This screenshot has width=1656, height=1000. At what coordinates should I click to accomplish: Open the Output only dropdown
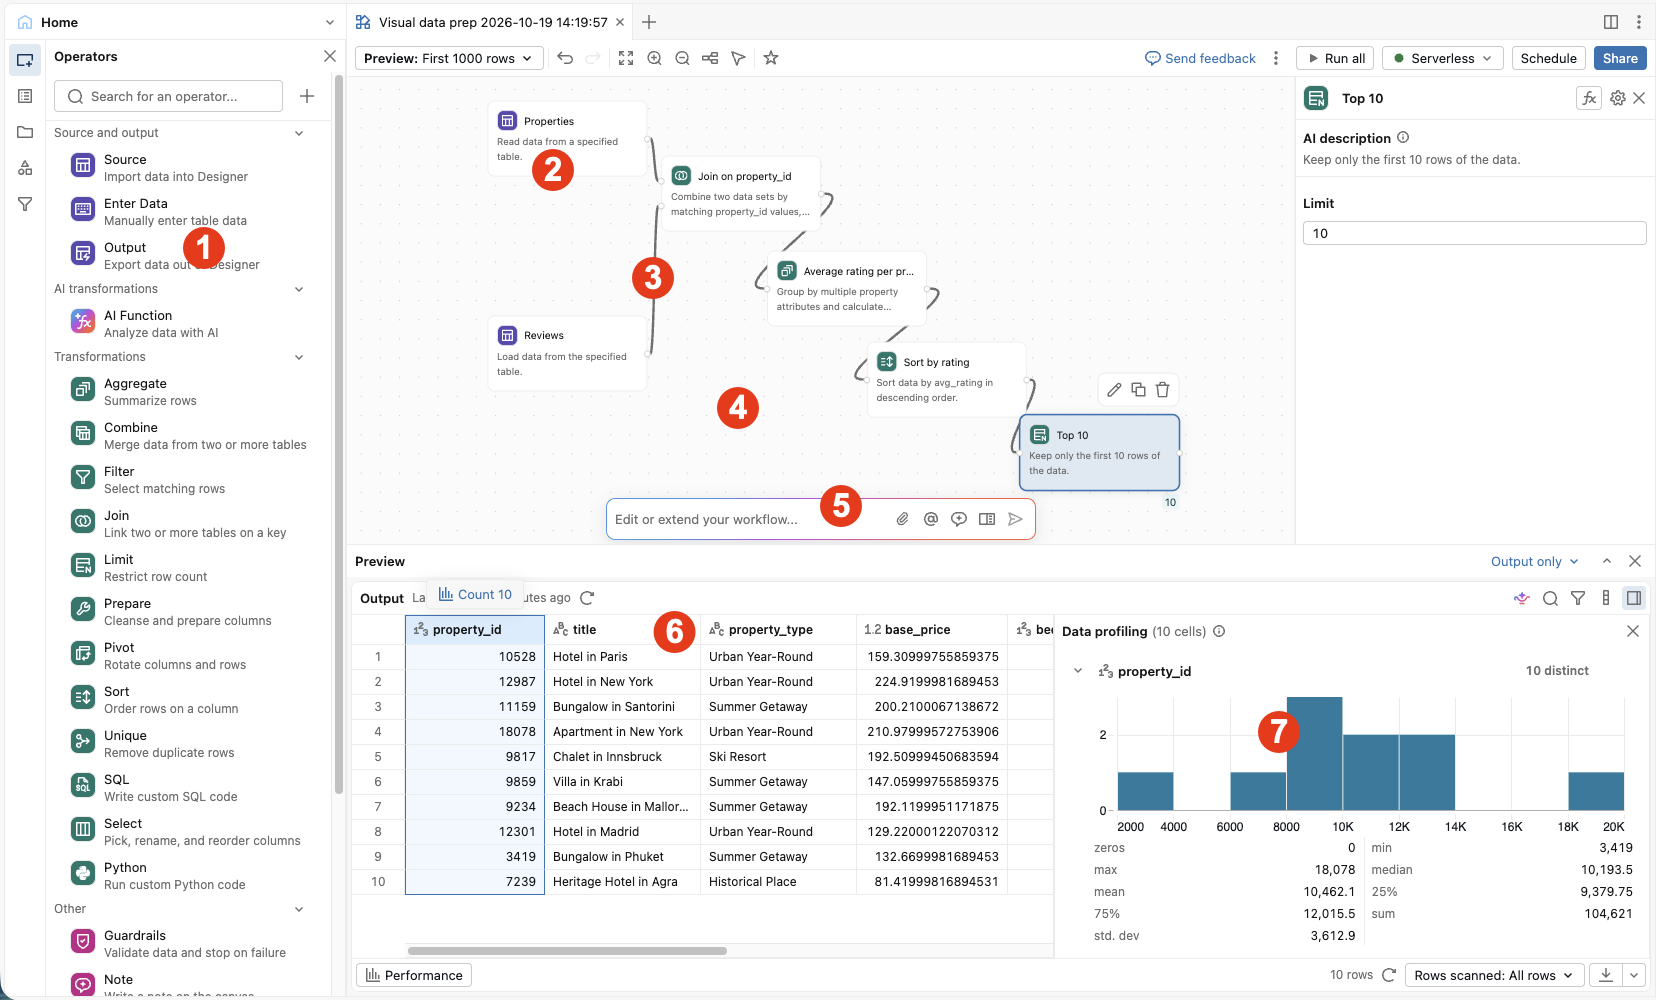[x=1534, y=561]
